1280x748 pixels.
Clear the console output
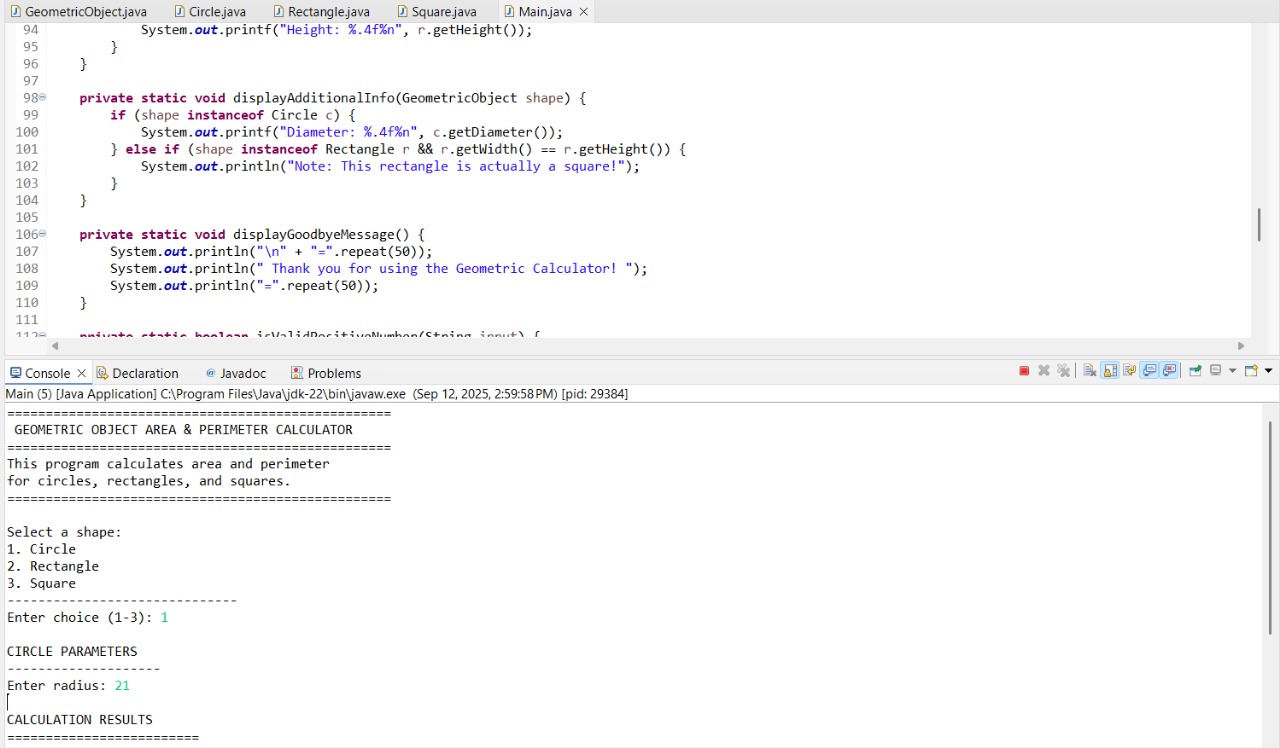click(1090, 371)
